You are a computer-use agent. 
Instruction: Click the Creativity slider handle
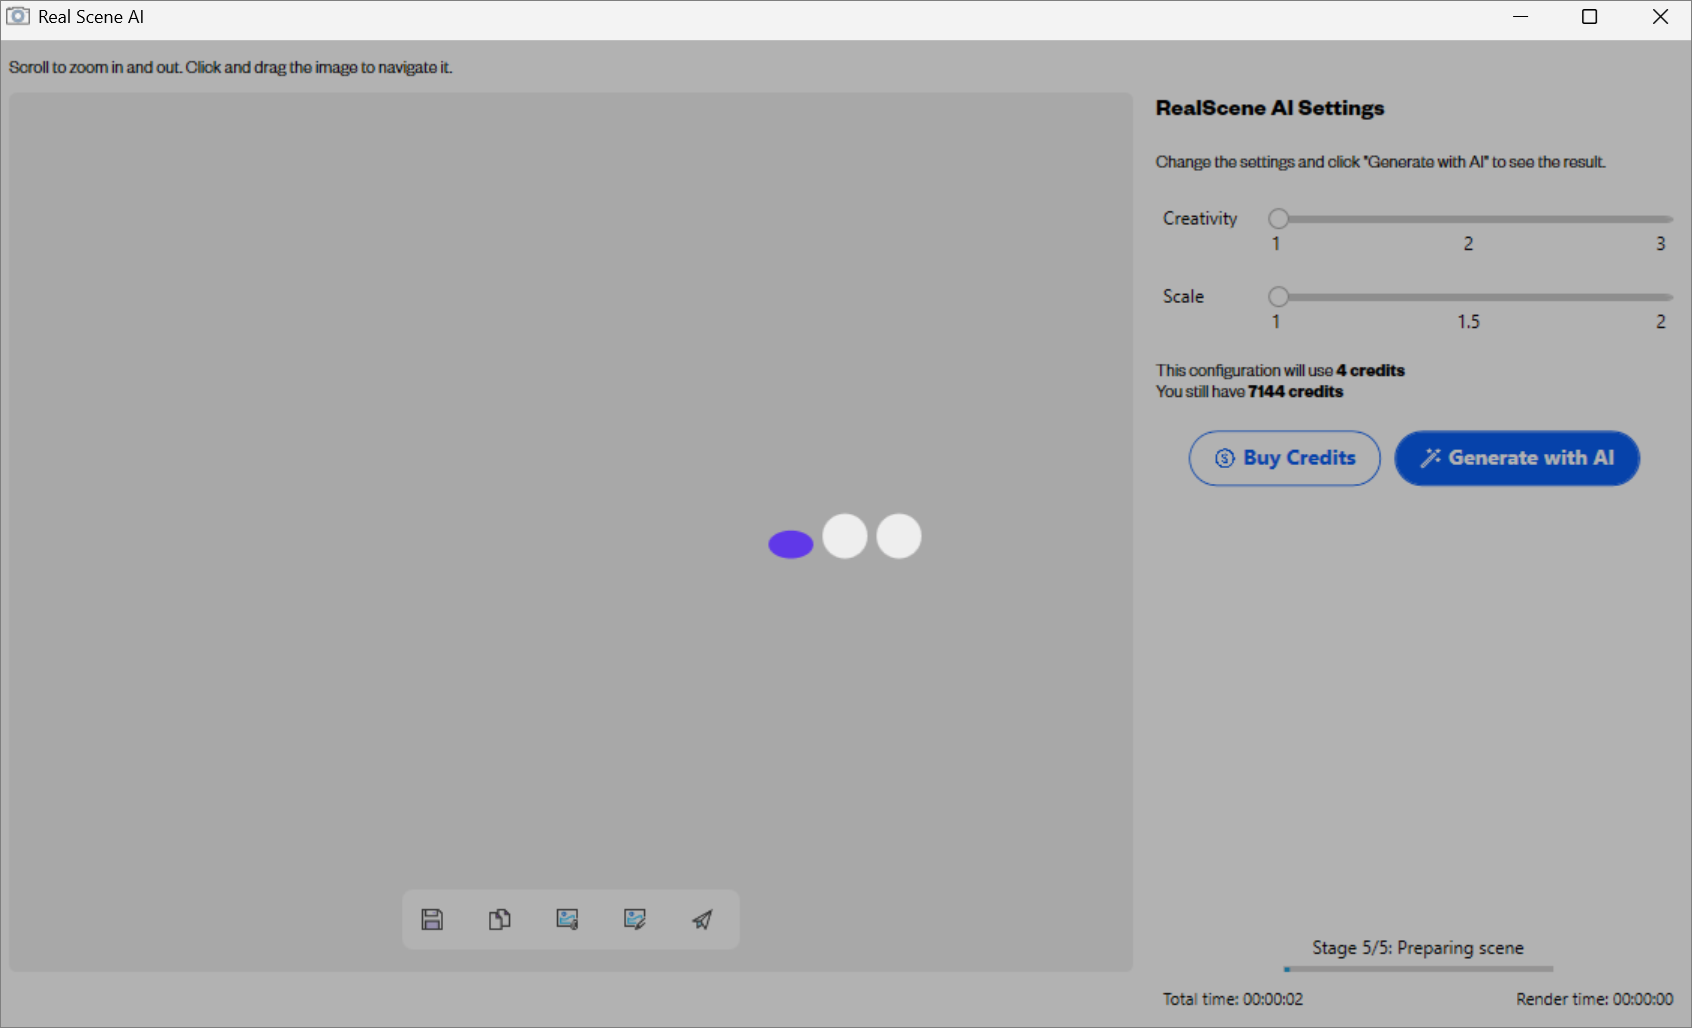tap(1278, 219)
